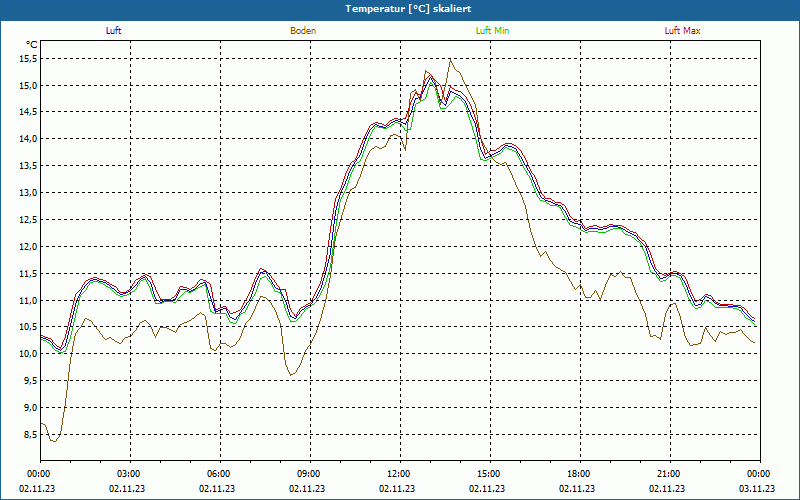Click the °C unit label on axis

point(32,44)
